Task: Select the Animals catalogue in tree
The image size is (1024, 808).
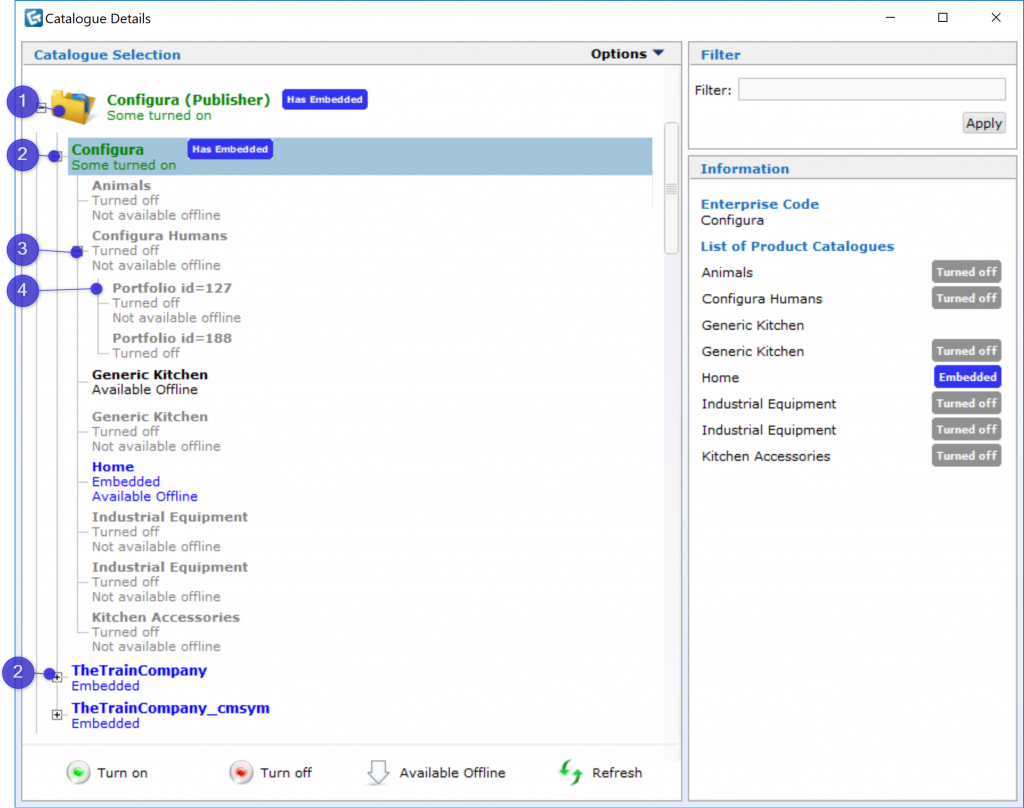Action: [156, 200]
